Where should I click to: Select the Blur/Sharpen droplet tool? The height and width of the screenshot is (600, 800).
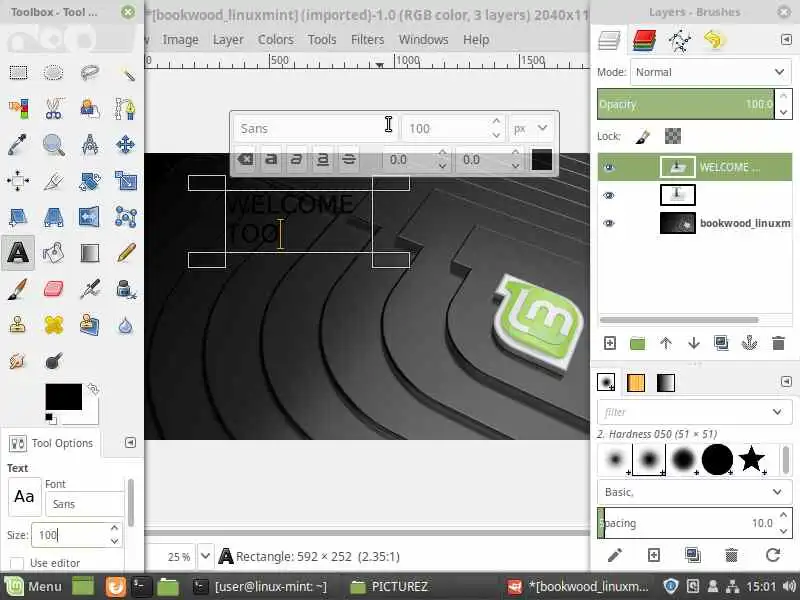126,325
